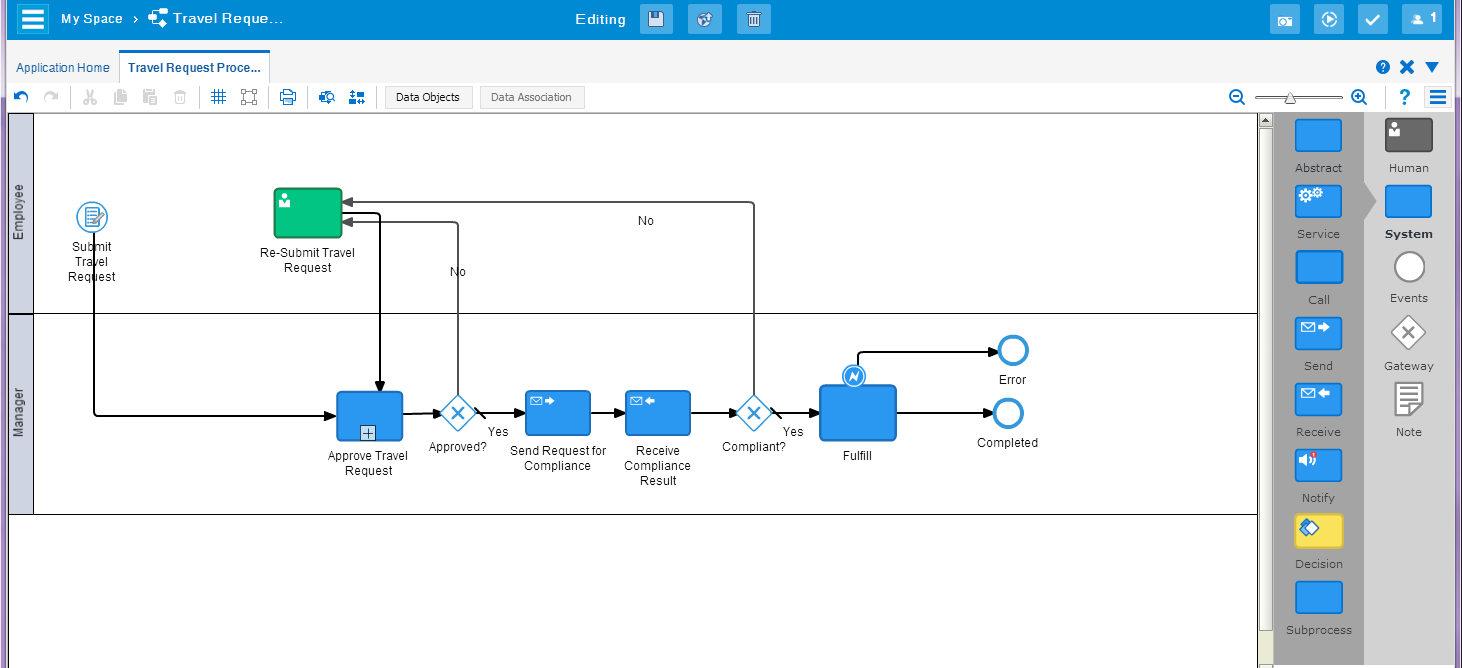This screenshot has width=1462, height=668.
Task: Click the Data Objects button
Action: [x=428, y=97]
